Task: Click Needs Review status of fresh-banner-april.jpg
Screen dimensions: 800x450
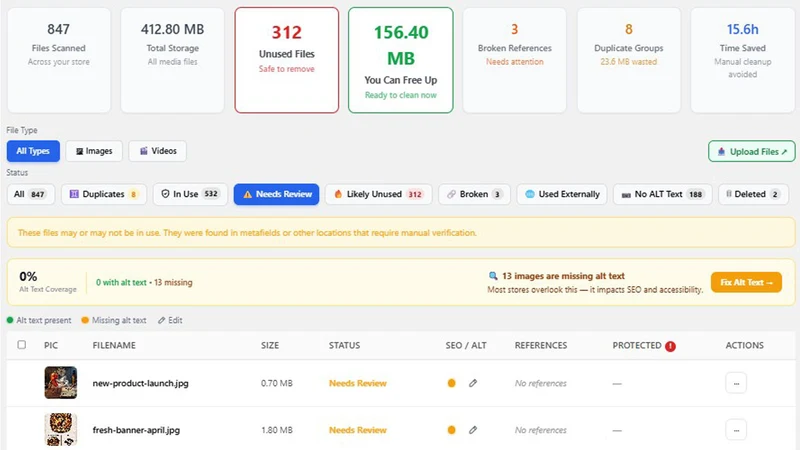Action: 358,430
